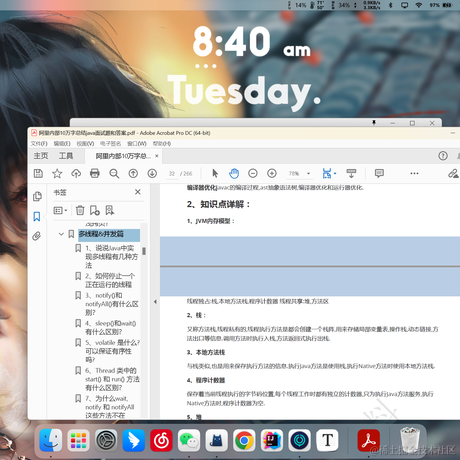Open Adobe Acrobat from the dock
460x460 pixels.
tap(368, 440)
